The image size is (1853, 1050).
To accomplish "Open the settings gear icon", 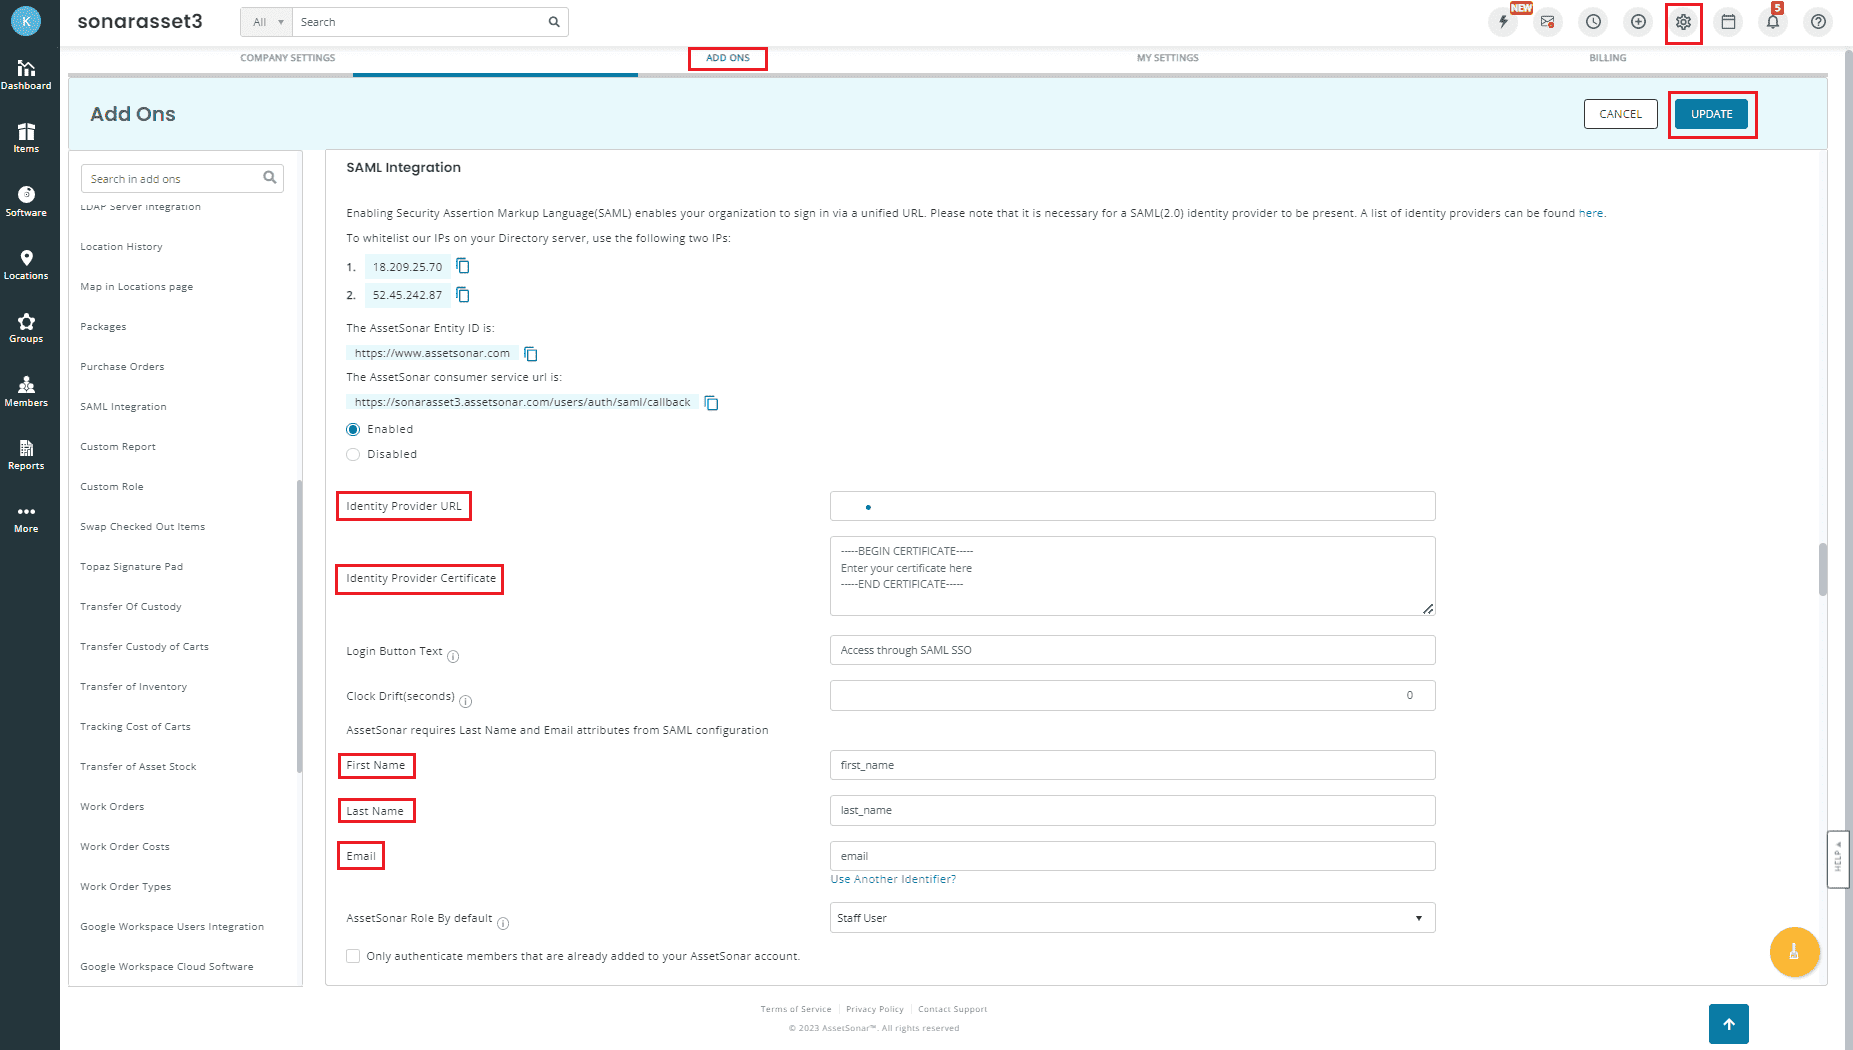I will pos(1683,21).
